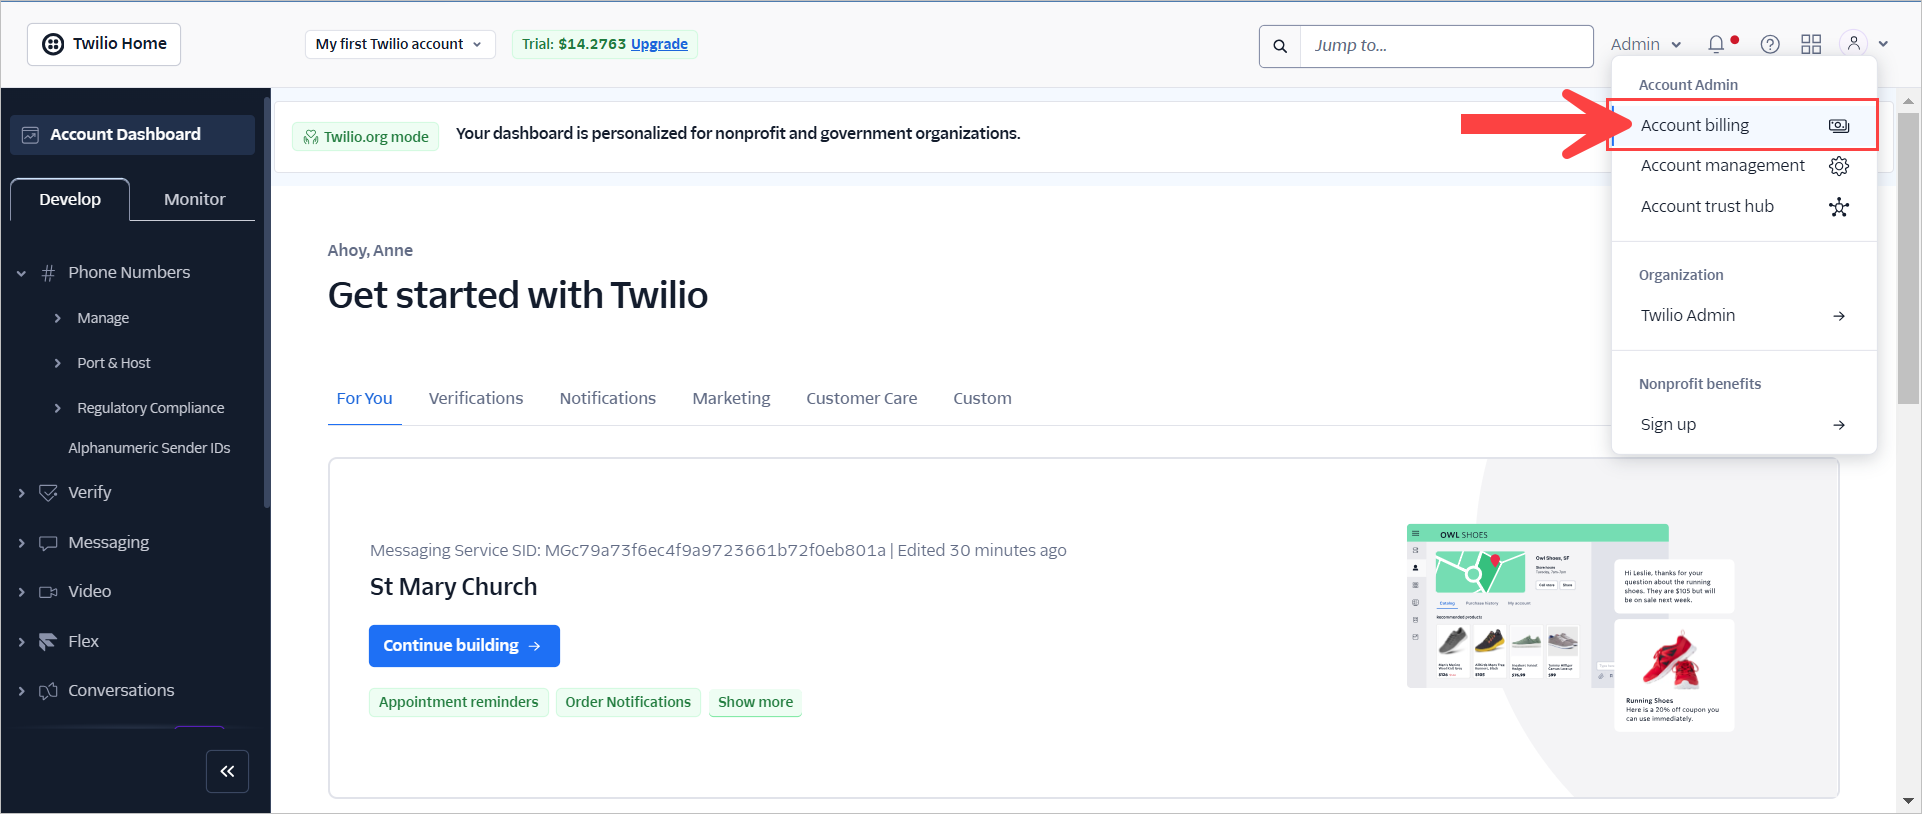Image resolution: width=1922 pixels, height=814 pixels.
Task: Select the Custom tab
Action: pos(982,398)
